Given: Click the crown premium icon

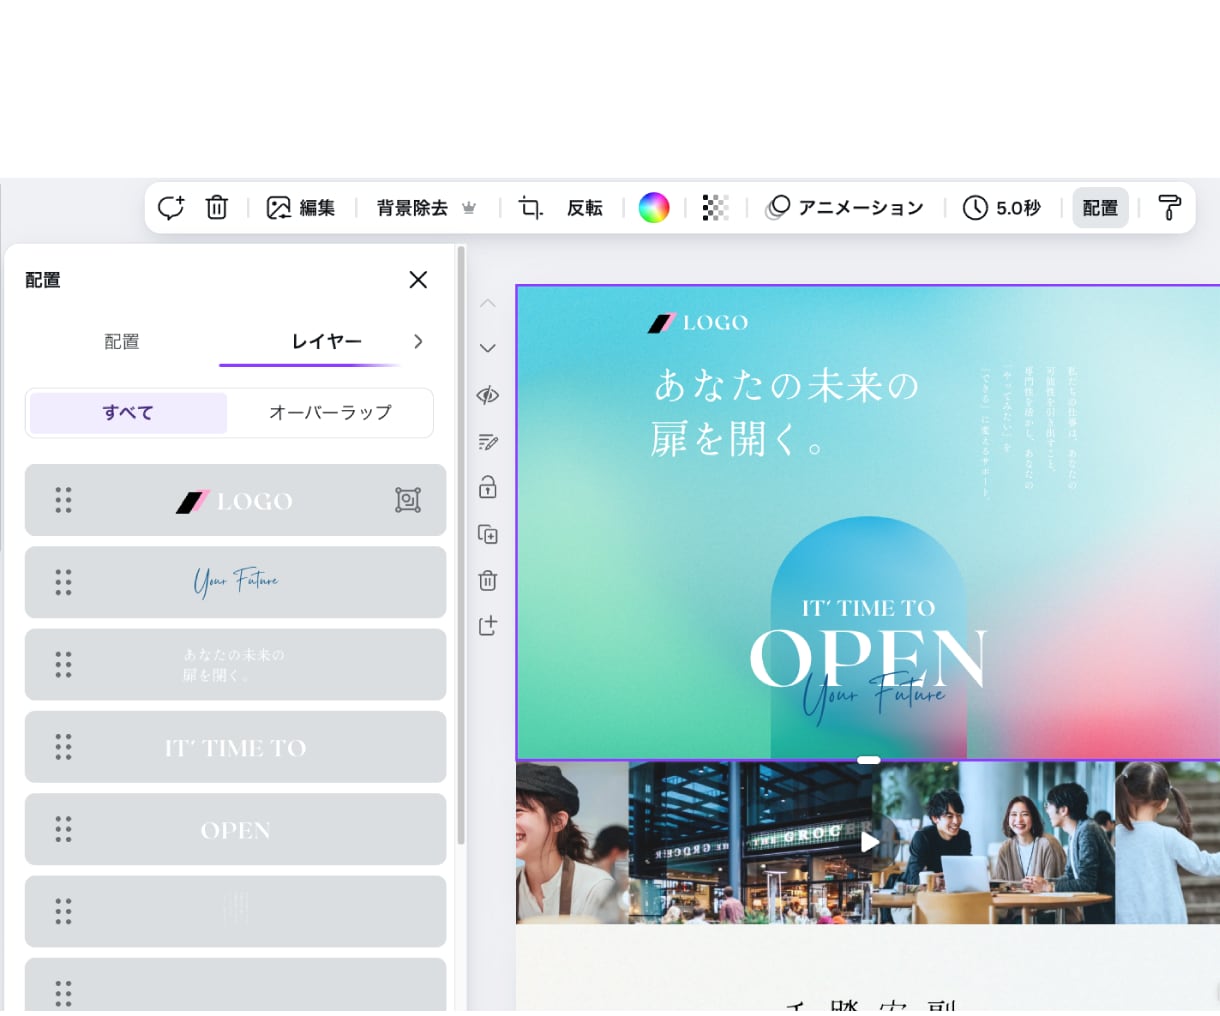Looking at the screenshot, I should (x=469, y=208).
